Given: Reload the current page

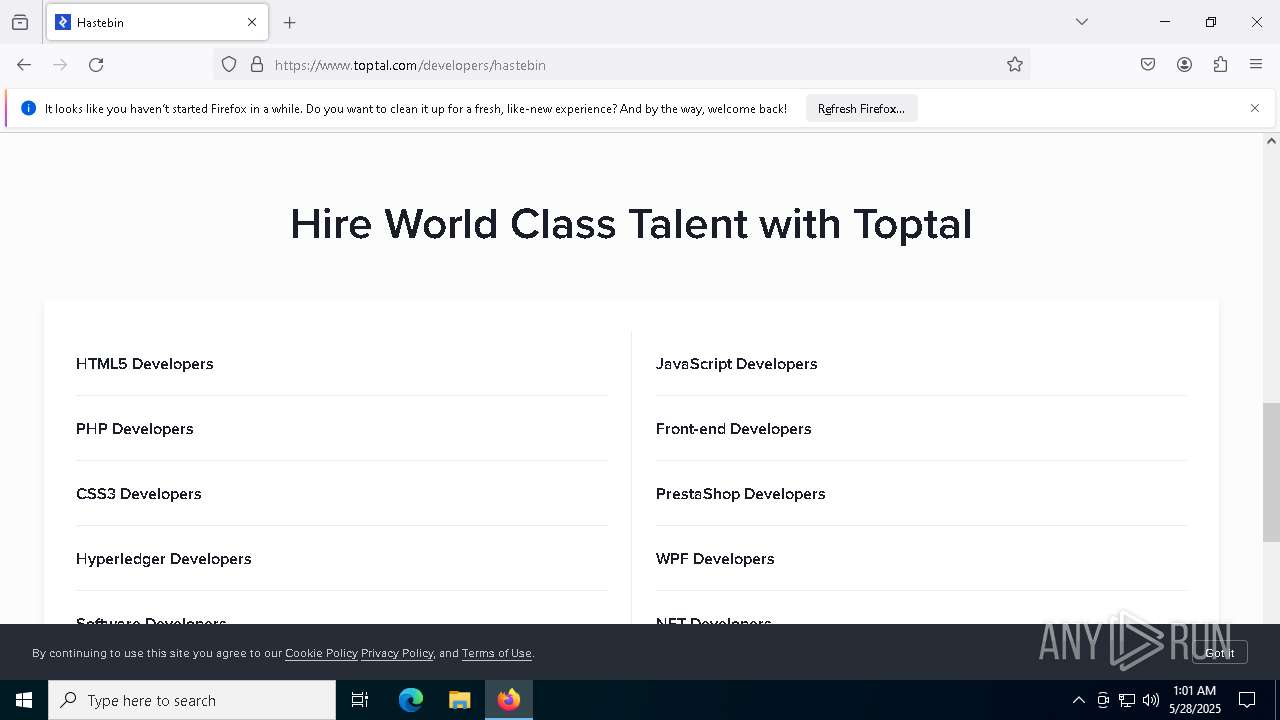Looking at the screenshot, I should tap(96, 65).
